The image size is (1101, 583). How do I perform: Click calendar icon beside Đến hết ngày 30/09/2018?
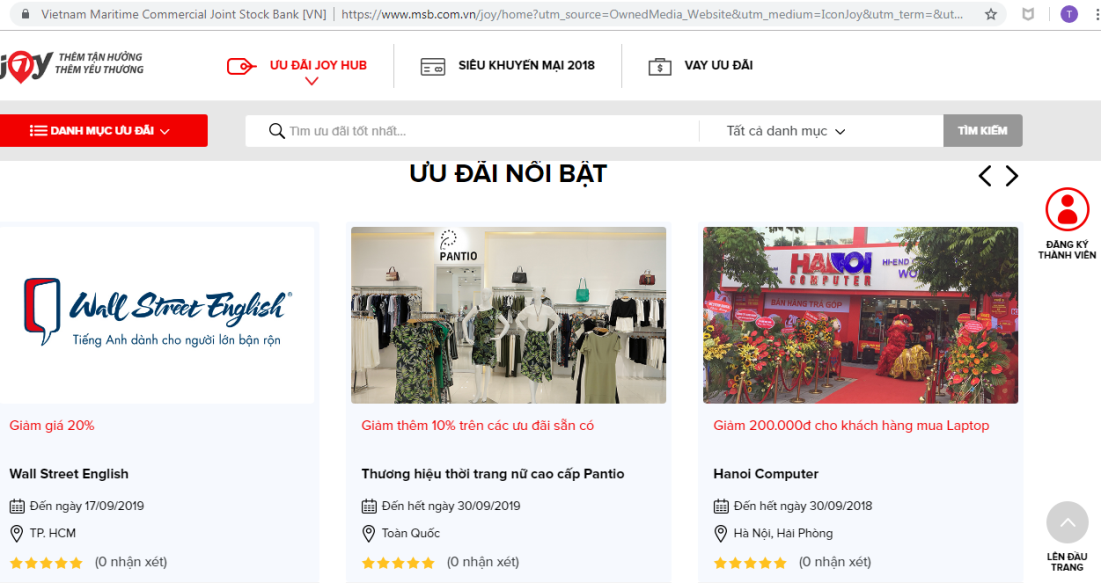pyautogui.click(x=720, y=506)
